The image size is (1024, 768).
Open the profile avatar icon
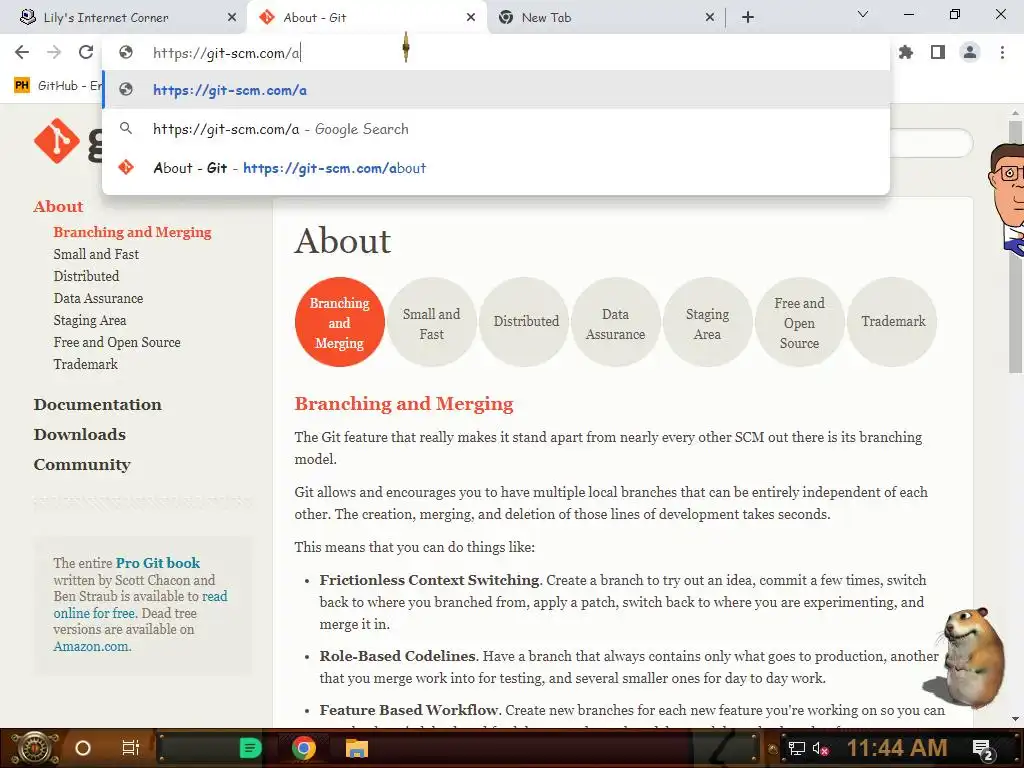pos(970,52)
